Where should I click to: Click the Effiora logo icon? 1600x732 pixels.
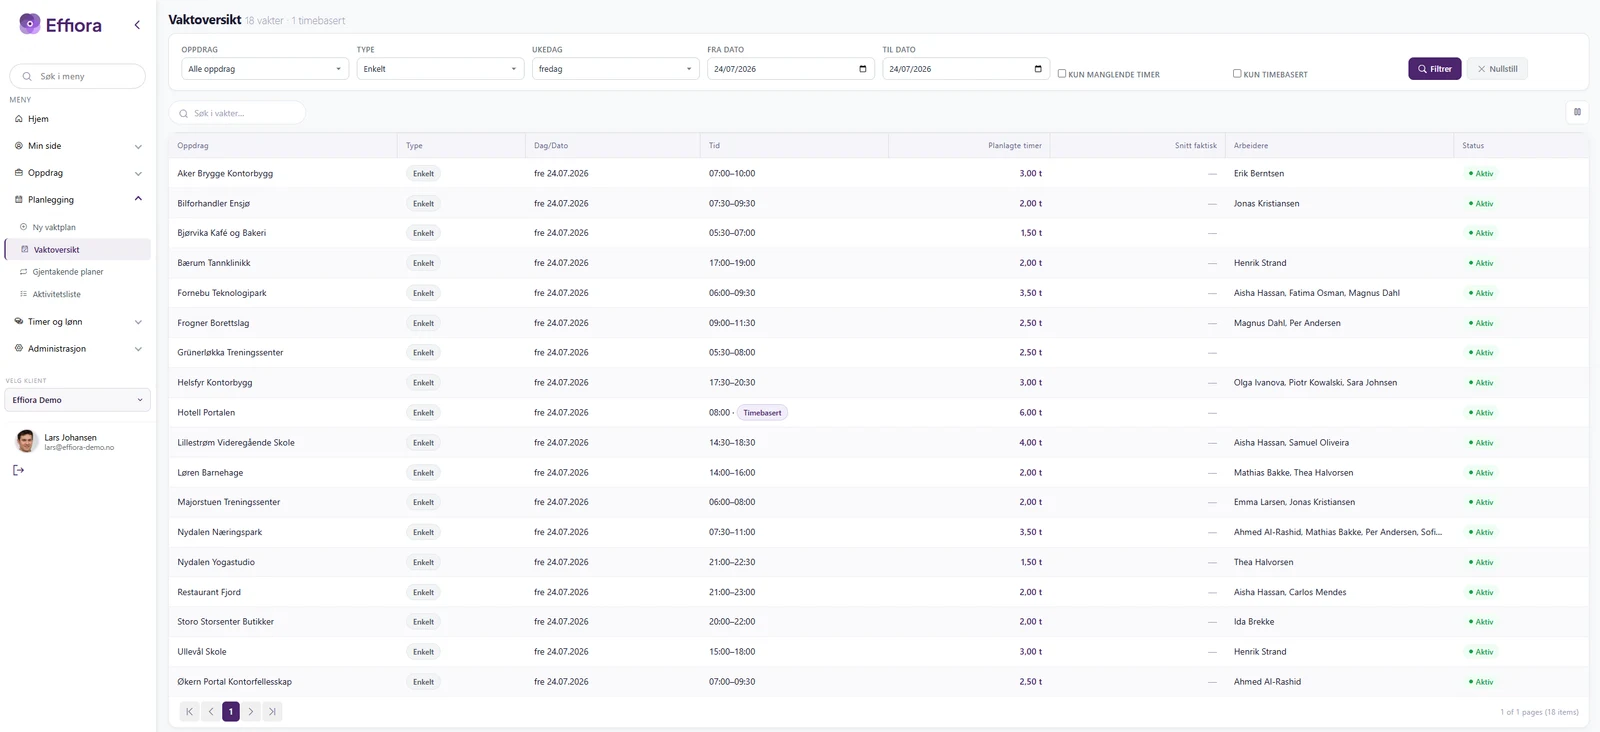(x=30, y=24)
